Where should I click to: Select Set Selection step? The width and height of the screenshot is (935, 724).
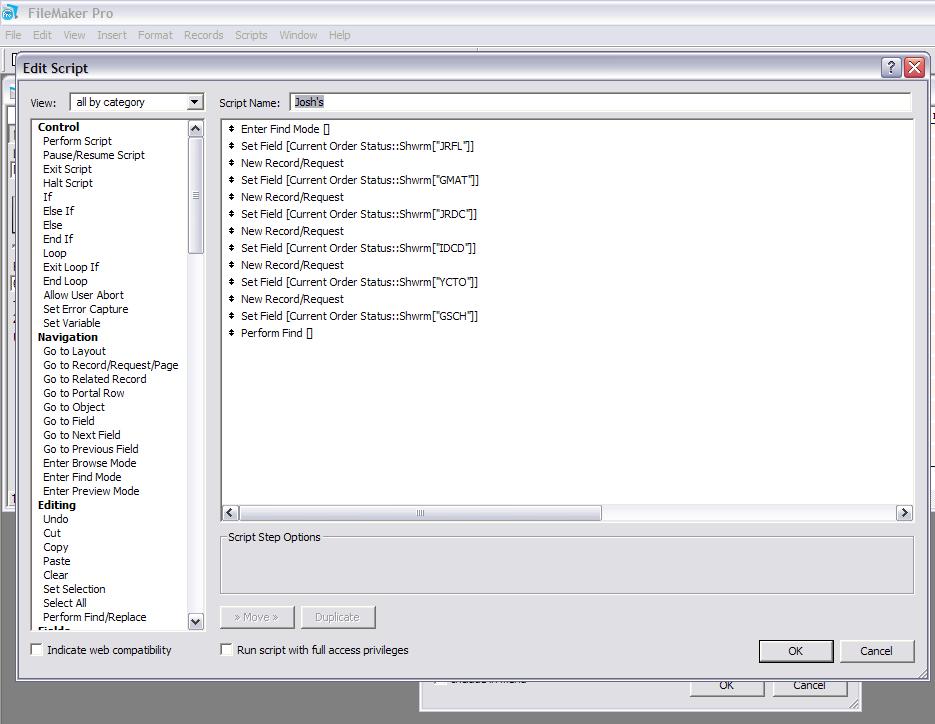[75, 589]
